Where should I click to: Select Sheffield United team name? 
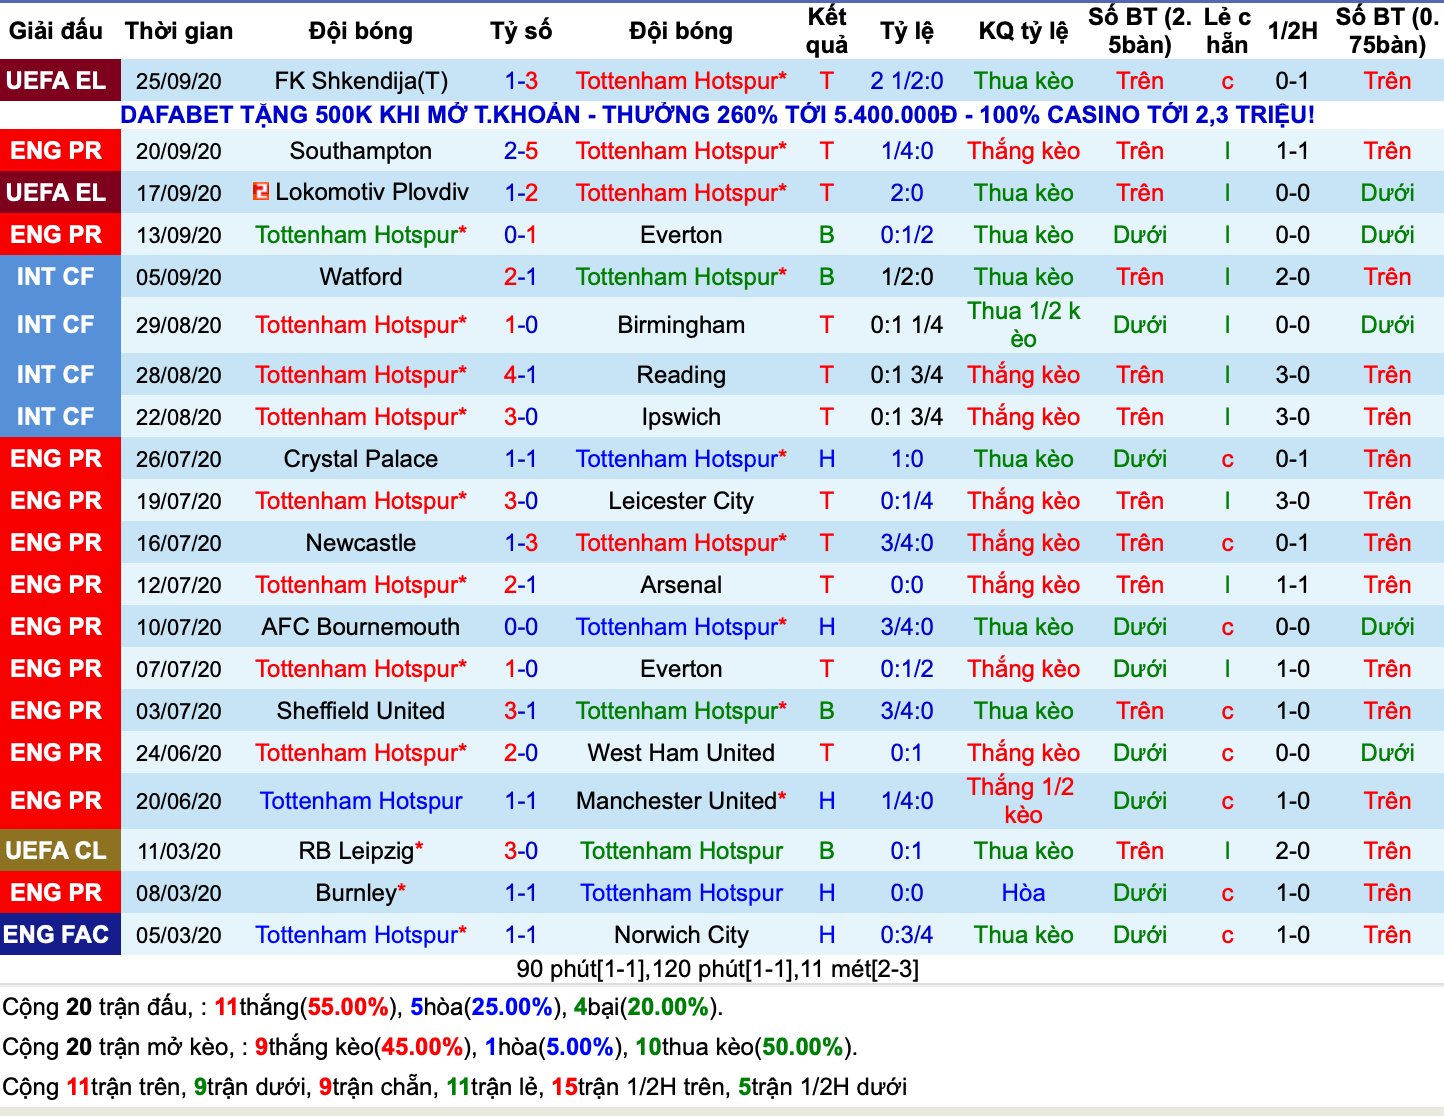tap(361, 711)
